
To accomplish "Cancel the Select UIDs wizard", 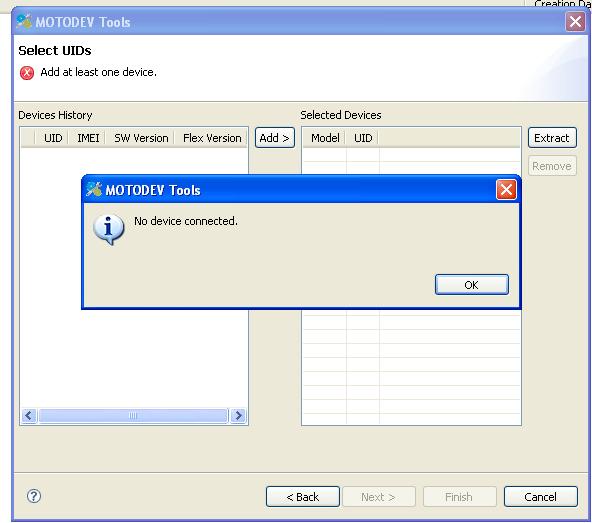I will [541, 497].
